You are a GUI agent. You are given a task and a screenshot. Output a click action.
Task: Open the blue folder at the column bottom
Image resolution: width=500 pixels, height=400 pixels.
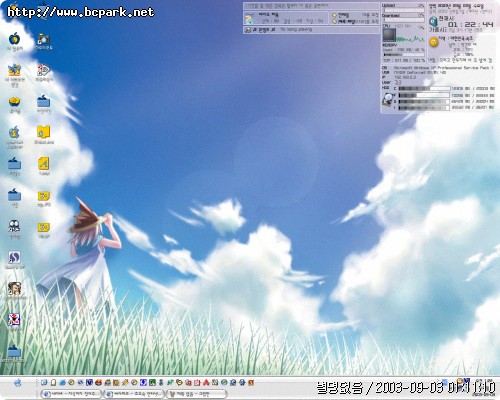click(x=14, y=351)
